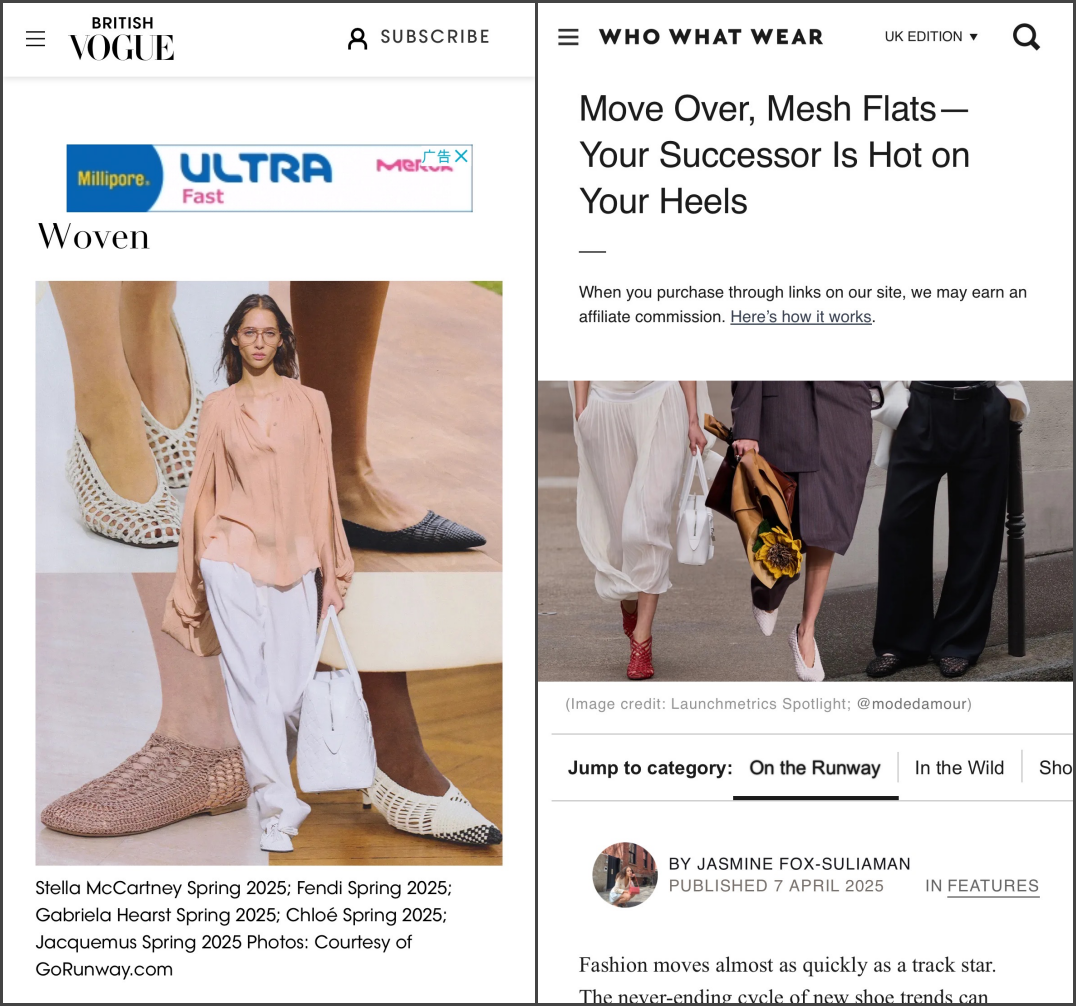Click the Subscribe link on Vogue
The image size is (1076, 1006).
(x=435, y=36)
